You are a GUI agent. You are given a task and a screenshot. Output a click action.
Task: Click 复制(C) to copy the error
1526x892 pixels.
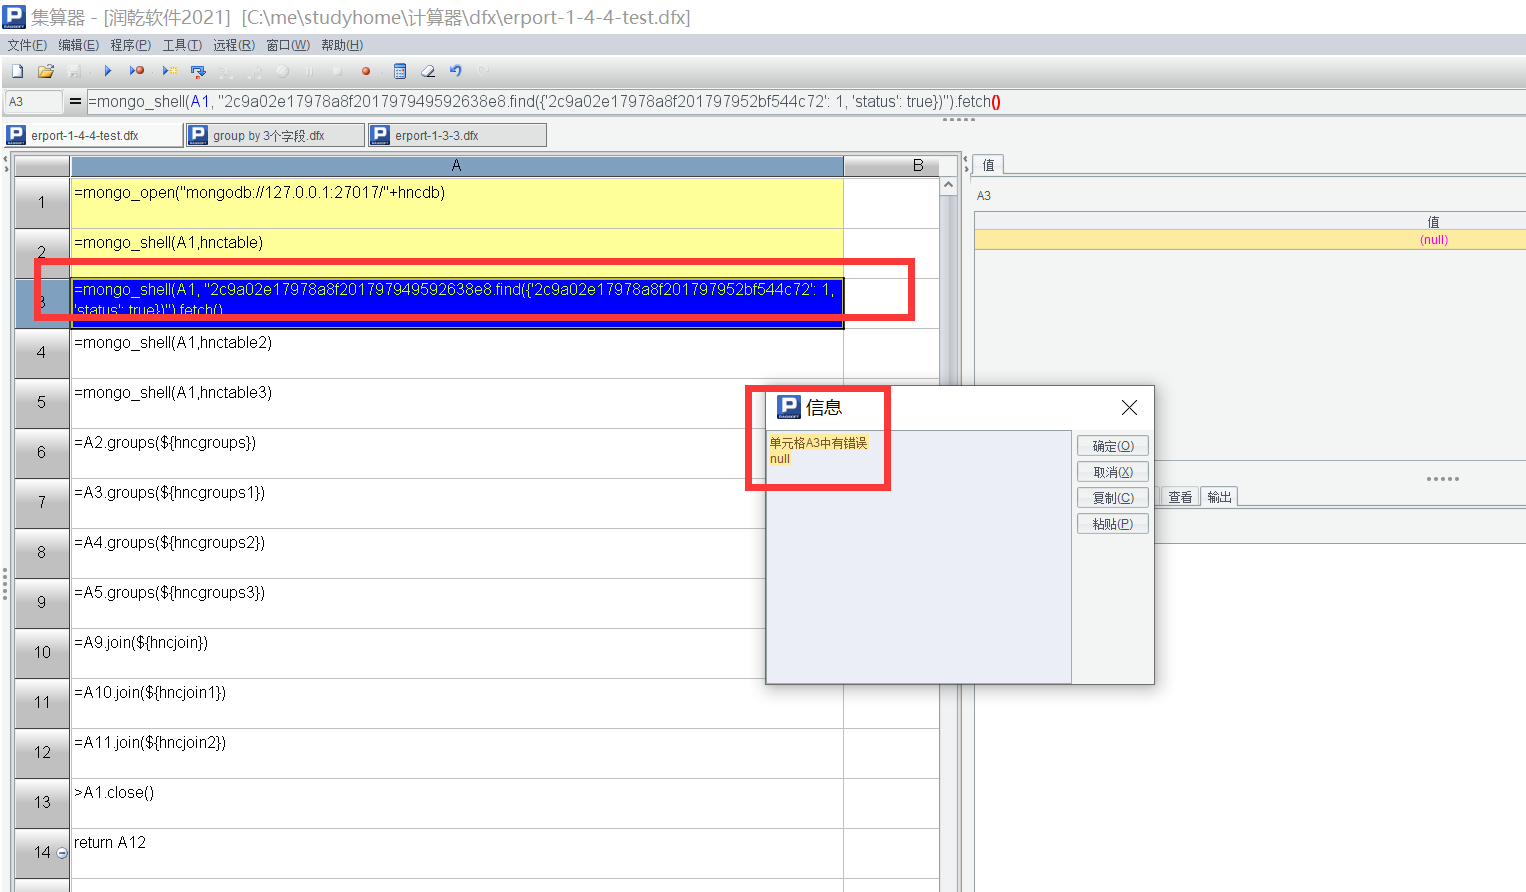pyautogui.click(x=1113, y=498)
